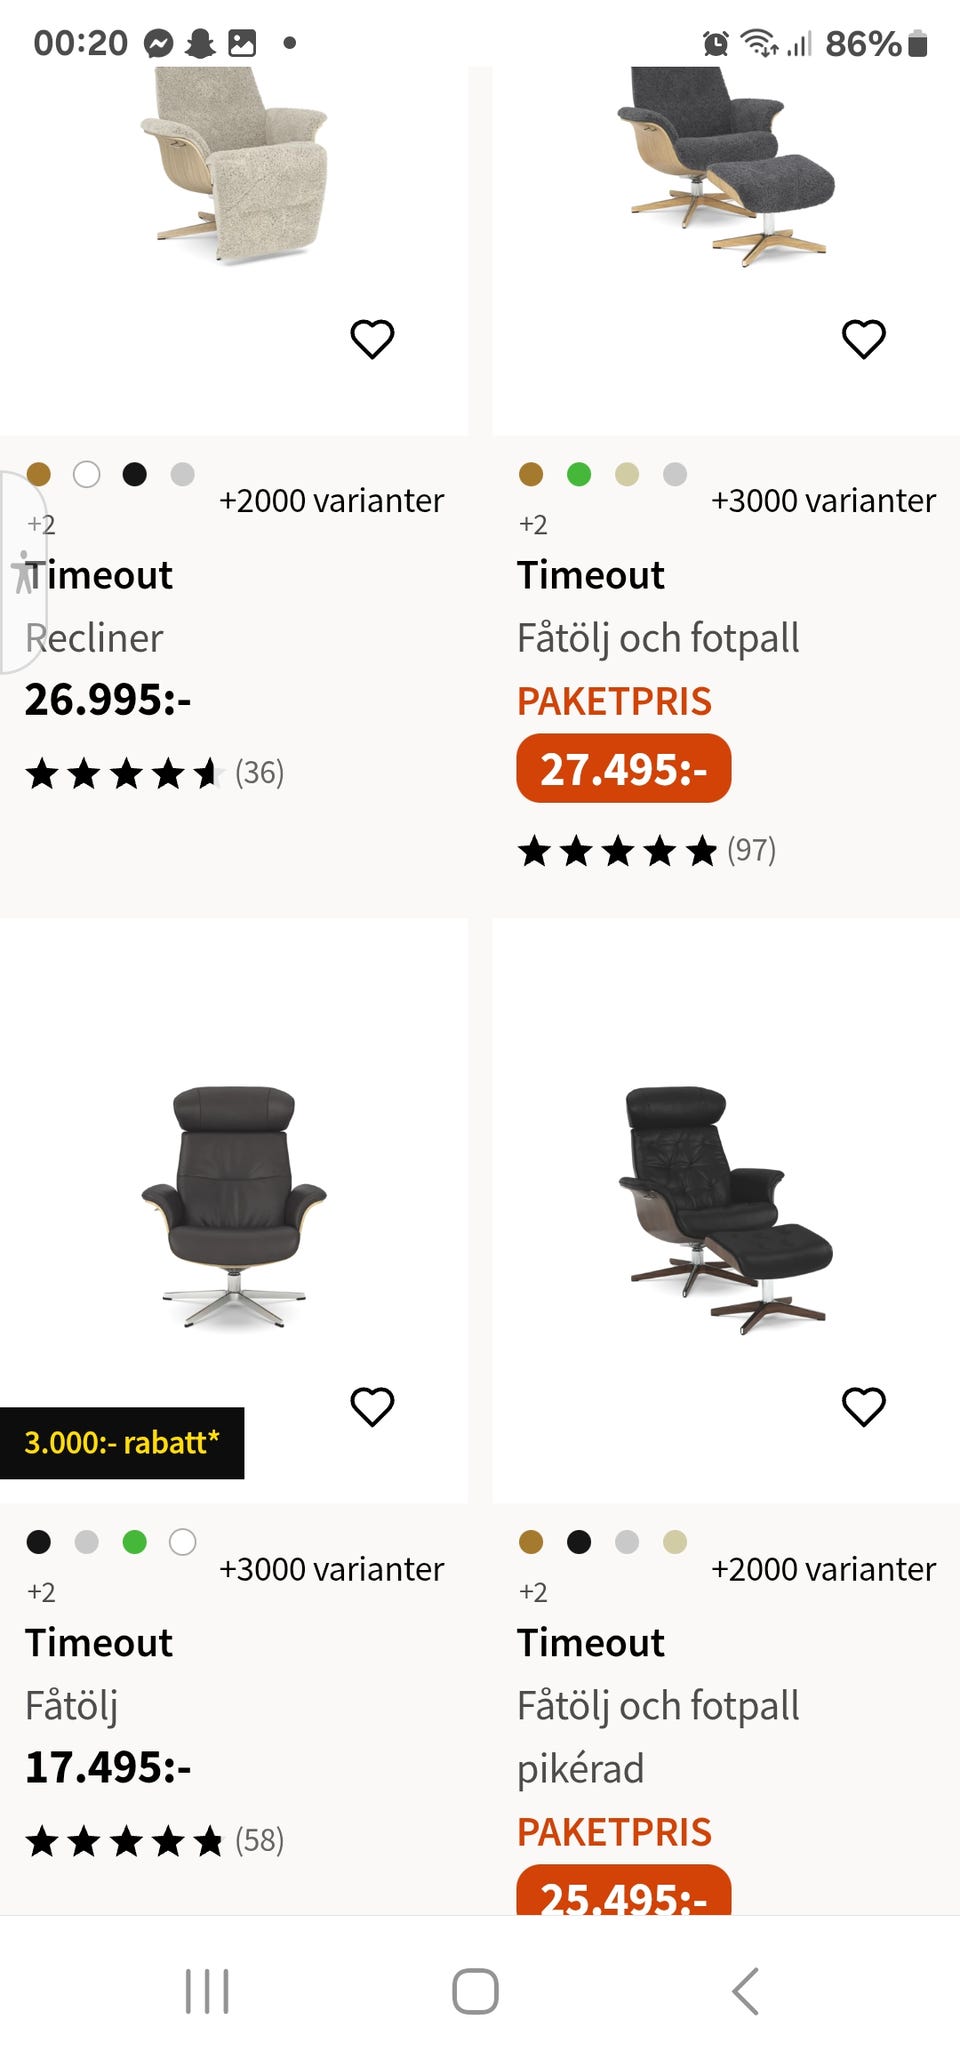Select the beige swatch for the pikérad chair
The height and width of the screenshot is (2059, 960).
[675, 1542]
